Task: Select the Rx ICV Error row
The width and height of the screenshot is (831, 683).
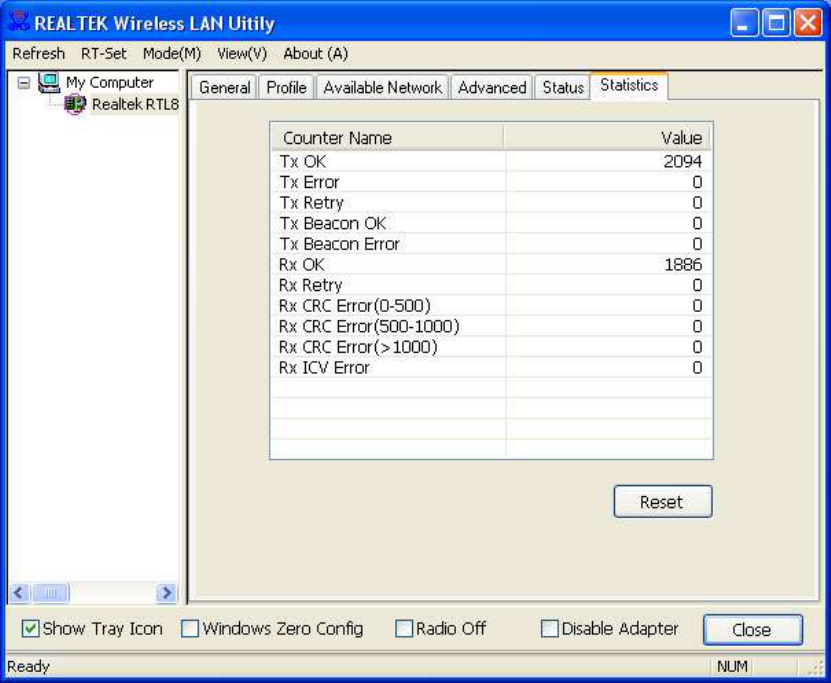Action: tap(491, 368)
